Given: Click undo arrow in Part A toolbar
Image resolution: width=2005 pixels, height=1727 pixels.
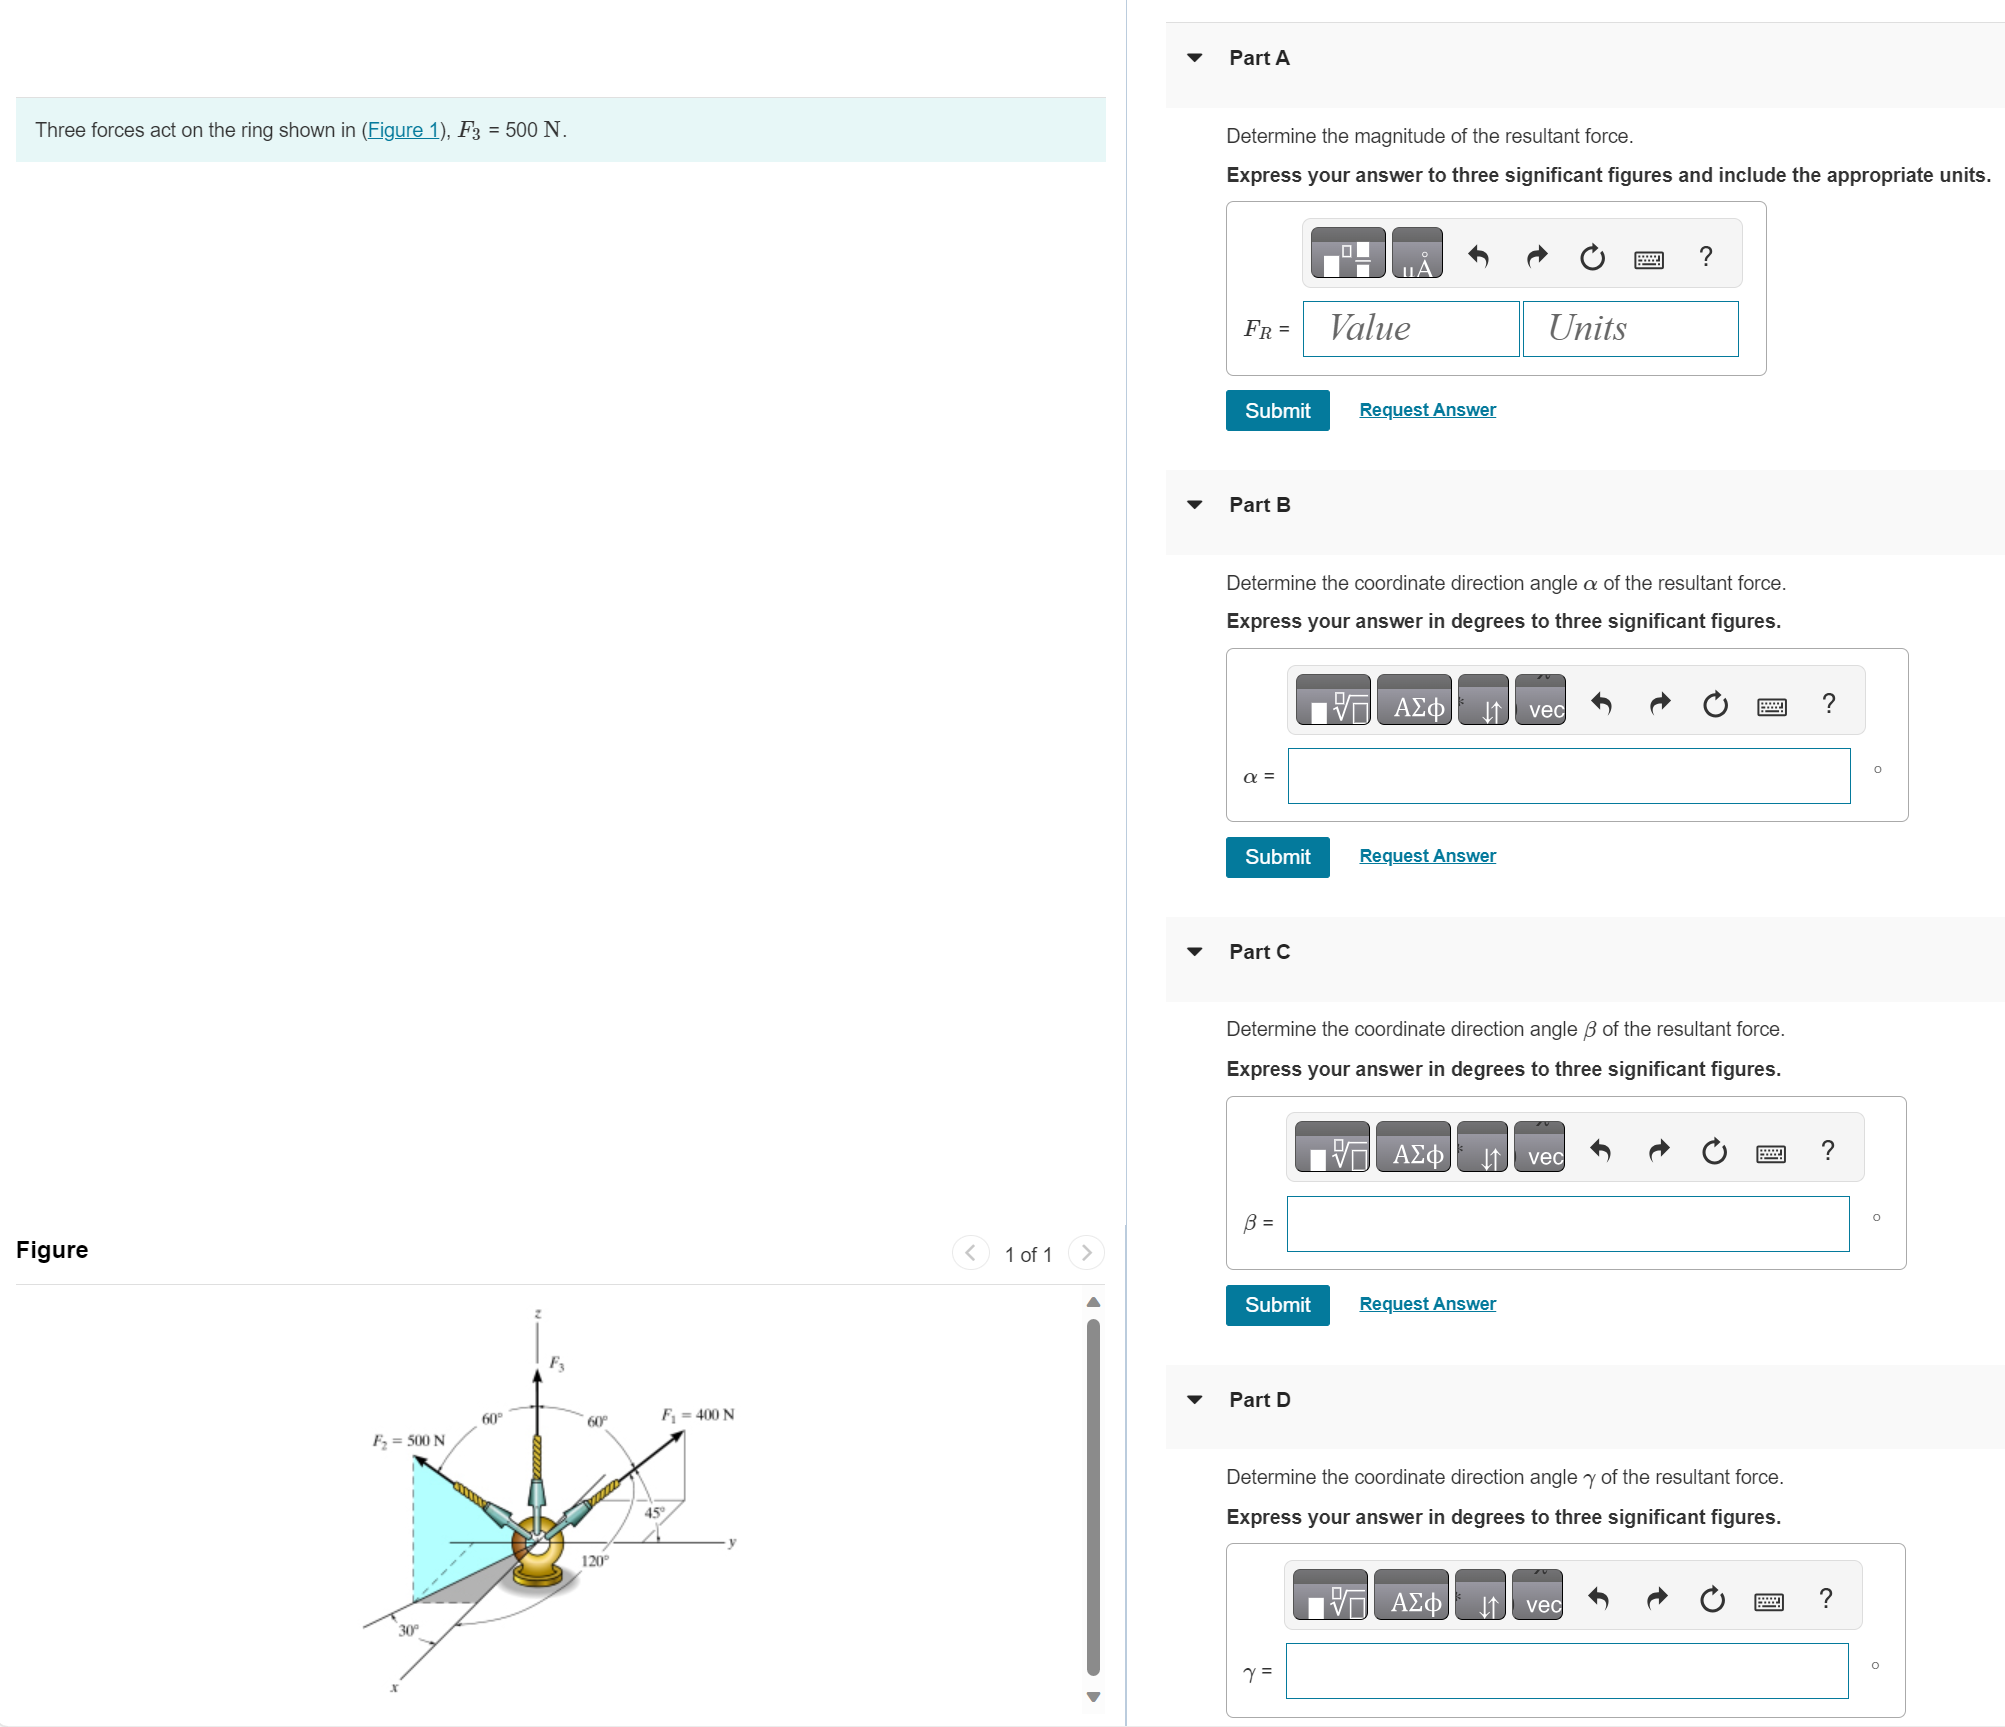Looking at the screenshot, I should tap(1478, 257).
